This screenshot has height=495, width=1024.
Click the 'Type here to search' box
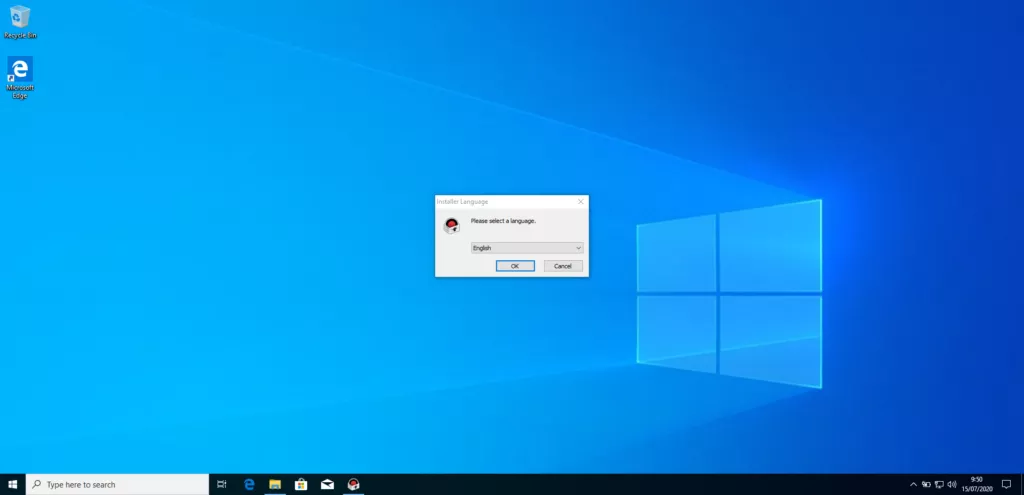[x=117, y=484]
